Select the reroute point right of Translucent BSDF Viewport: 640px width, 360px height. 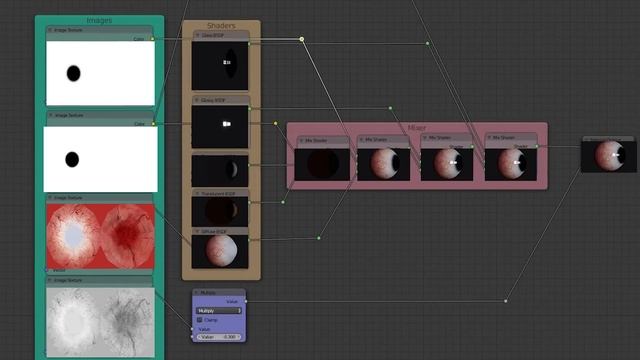click(283, 202)
